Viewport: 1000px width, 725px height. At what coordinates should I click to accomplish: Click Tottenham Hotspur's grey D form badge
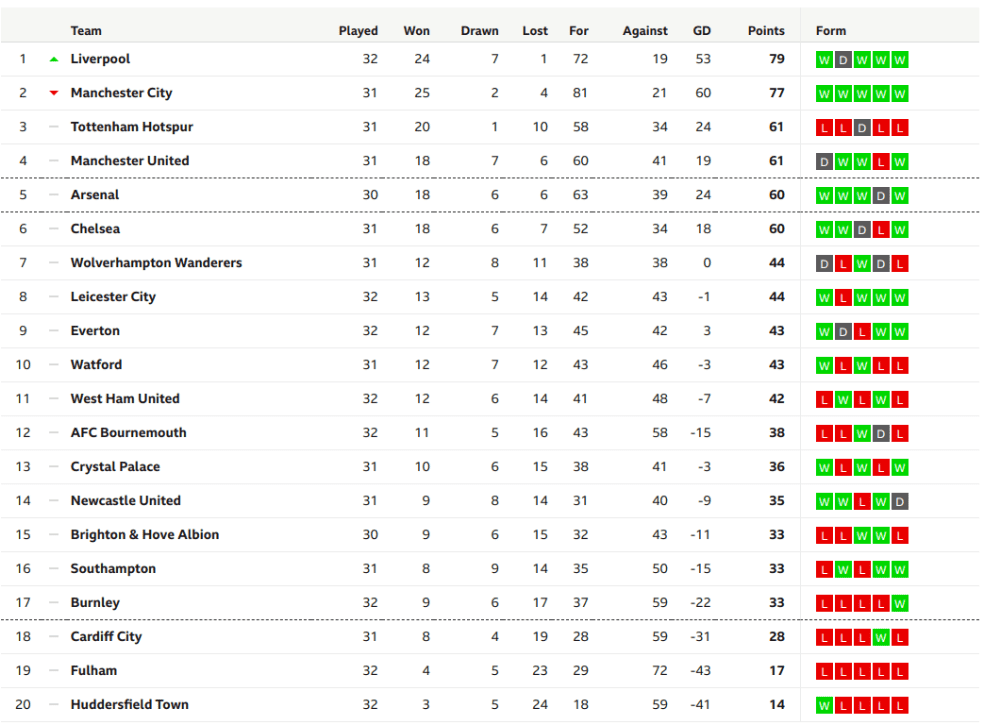[862, 128]
